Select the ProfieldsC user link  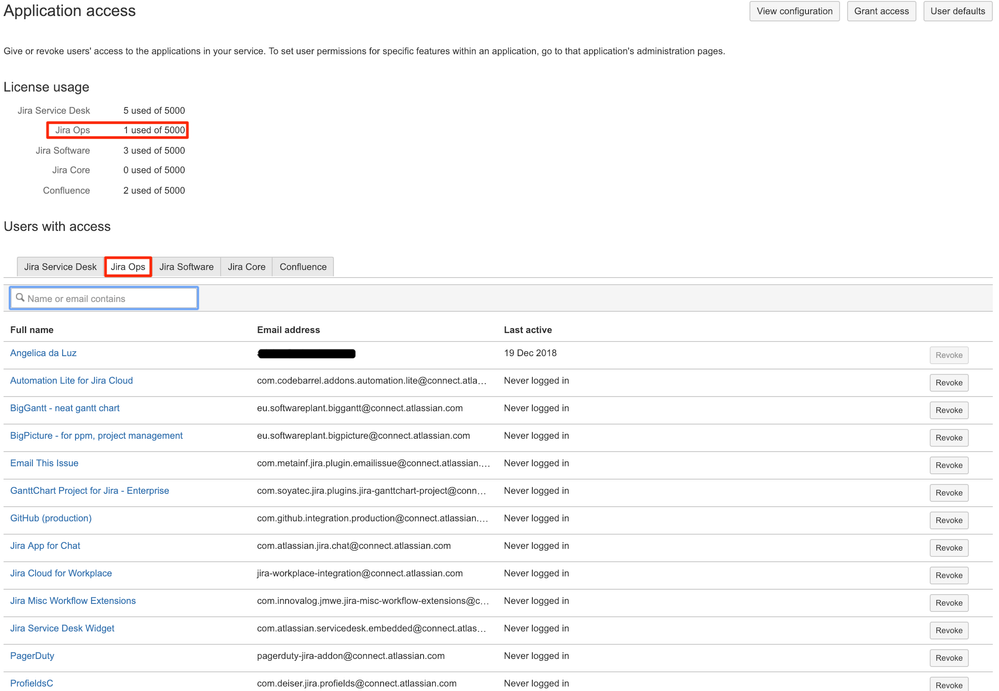click(32, 683)
